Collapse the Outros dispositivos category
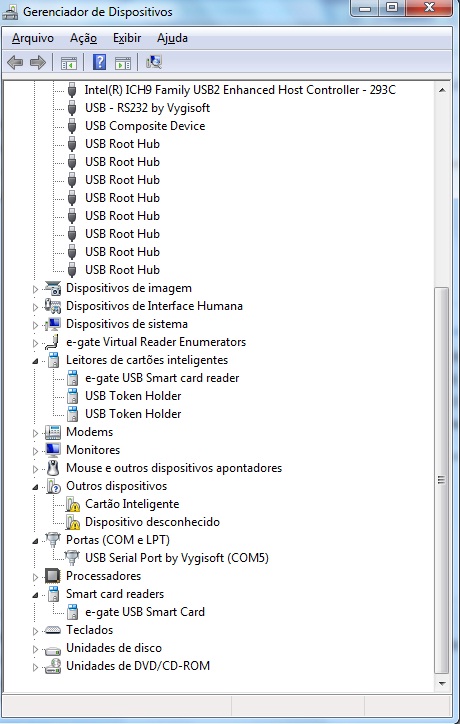The image size is (460, 724). (x=36, y=488)
